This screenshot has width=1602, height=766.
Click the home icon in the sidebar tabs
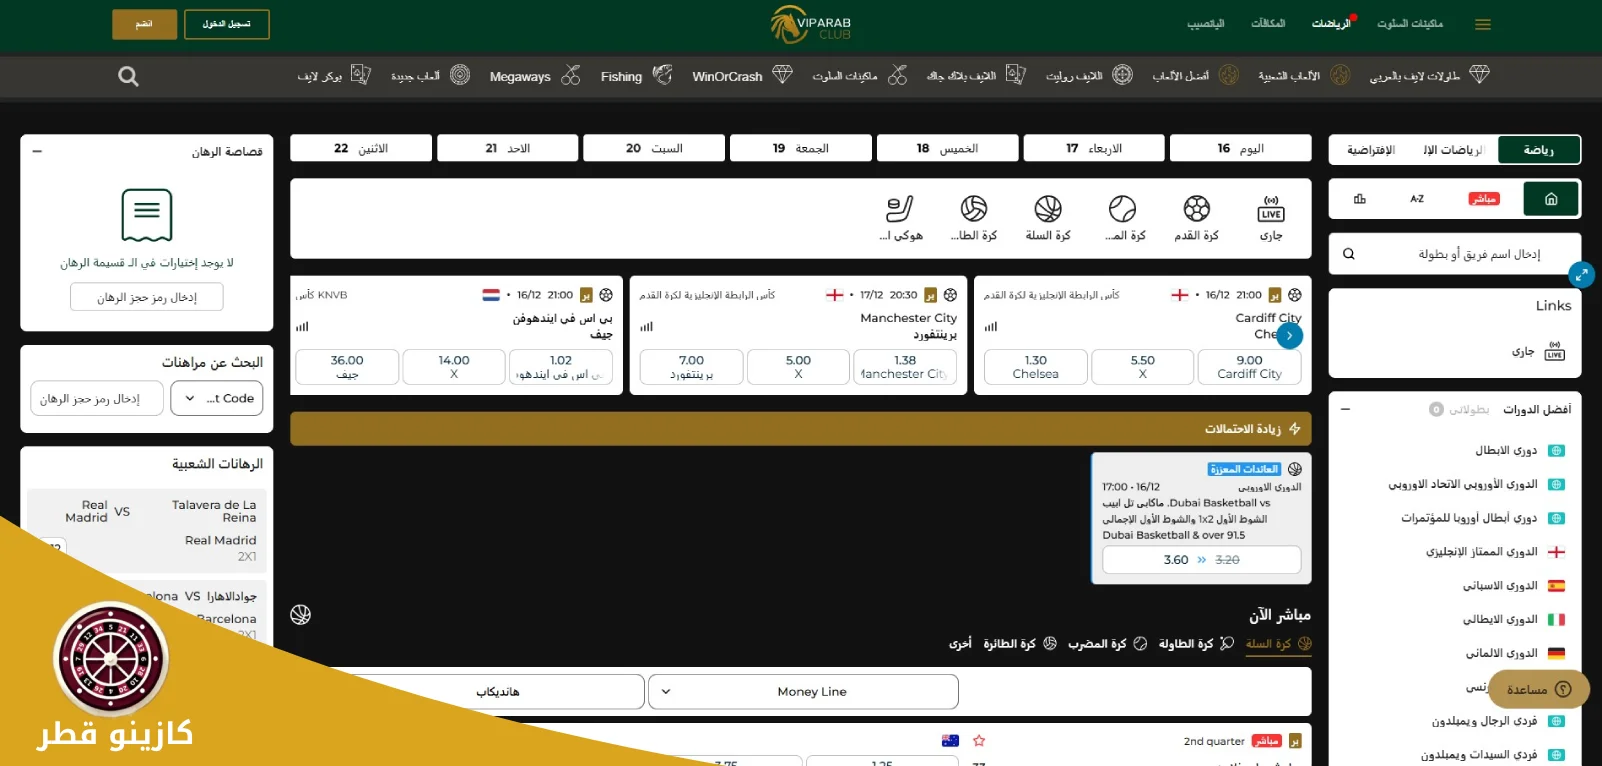pos(1551,199)
